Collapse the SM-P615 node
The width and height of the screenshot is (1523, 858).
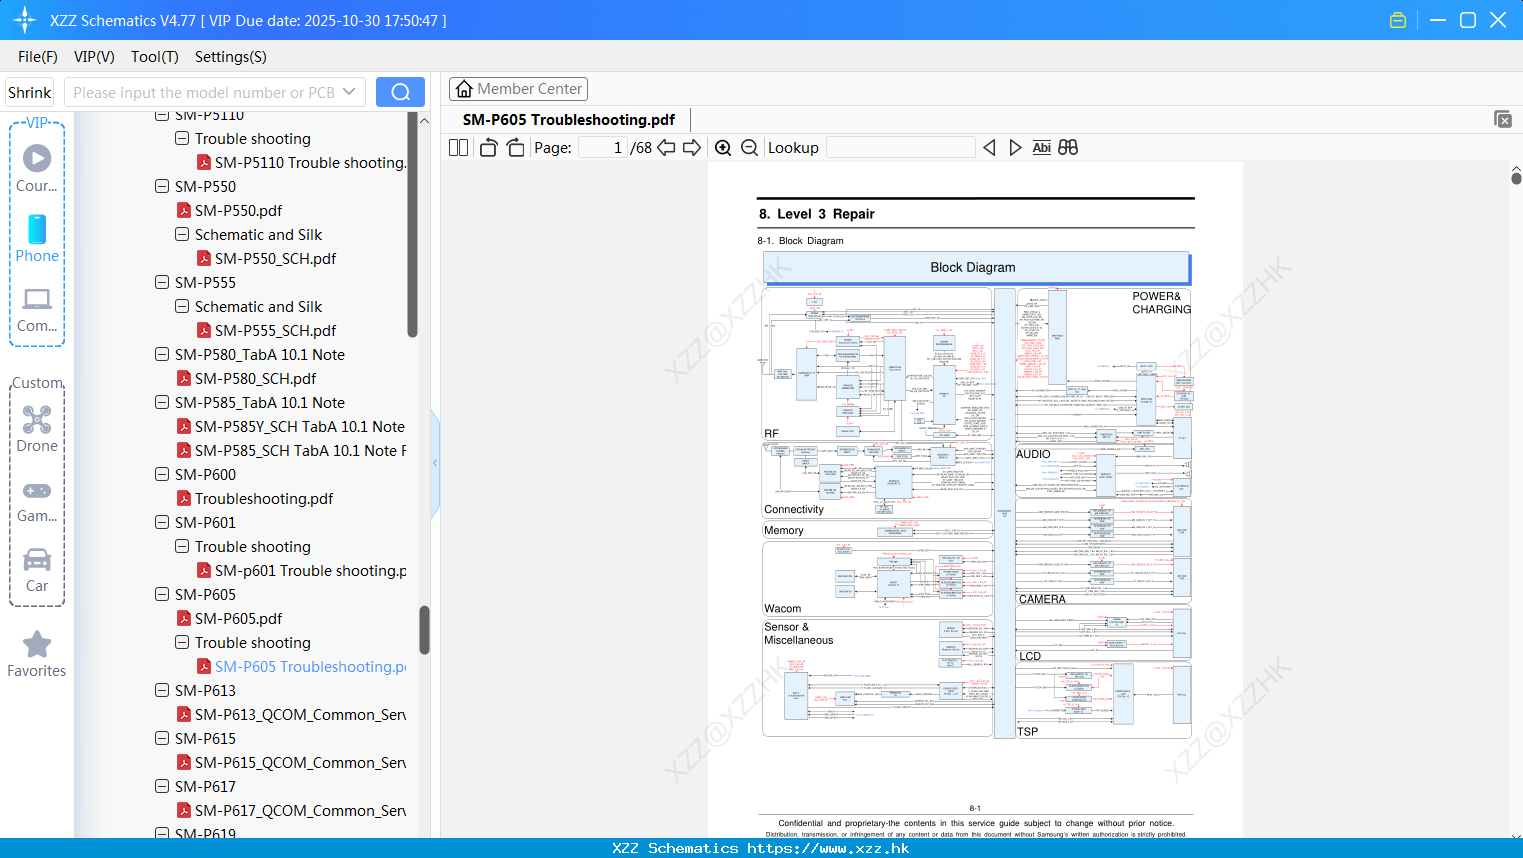point(162,738)
